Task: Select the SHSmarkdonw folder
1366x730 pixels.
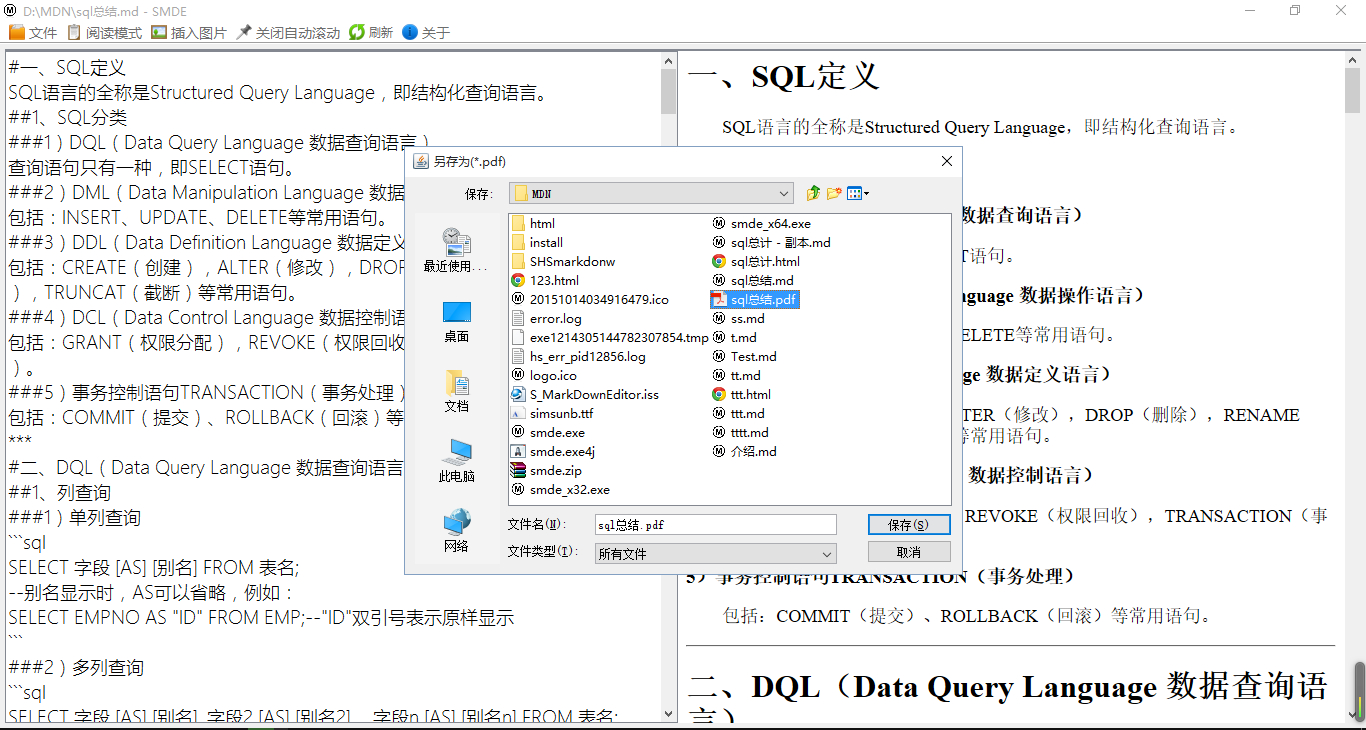Action: pos(563,261)
